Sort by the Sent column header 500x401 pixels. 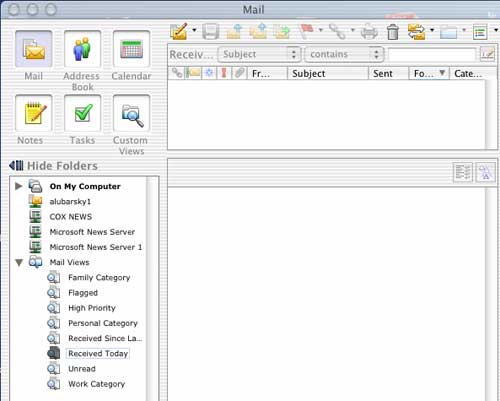tap(389, 73)
